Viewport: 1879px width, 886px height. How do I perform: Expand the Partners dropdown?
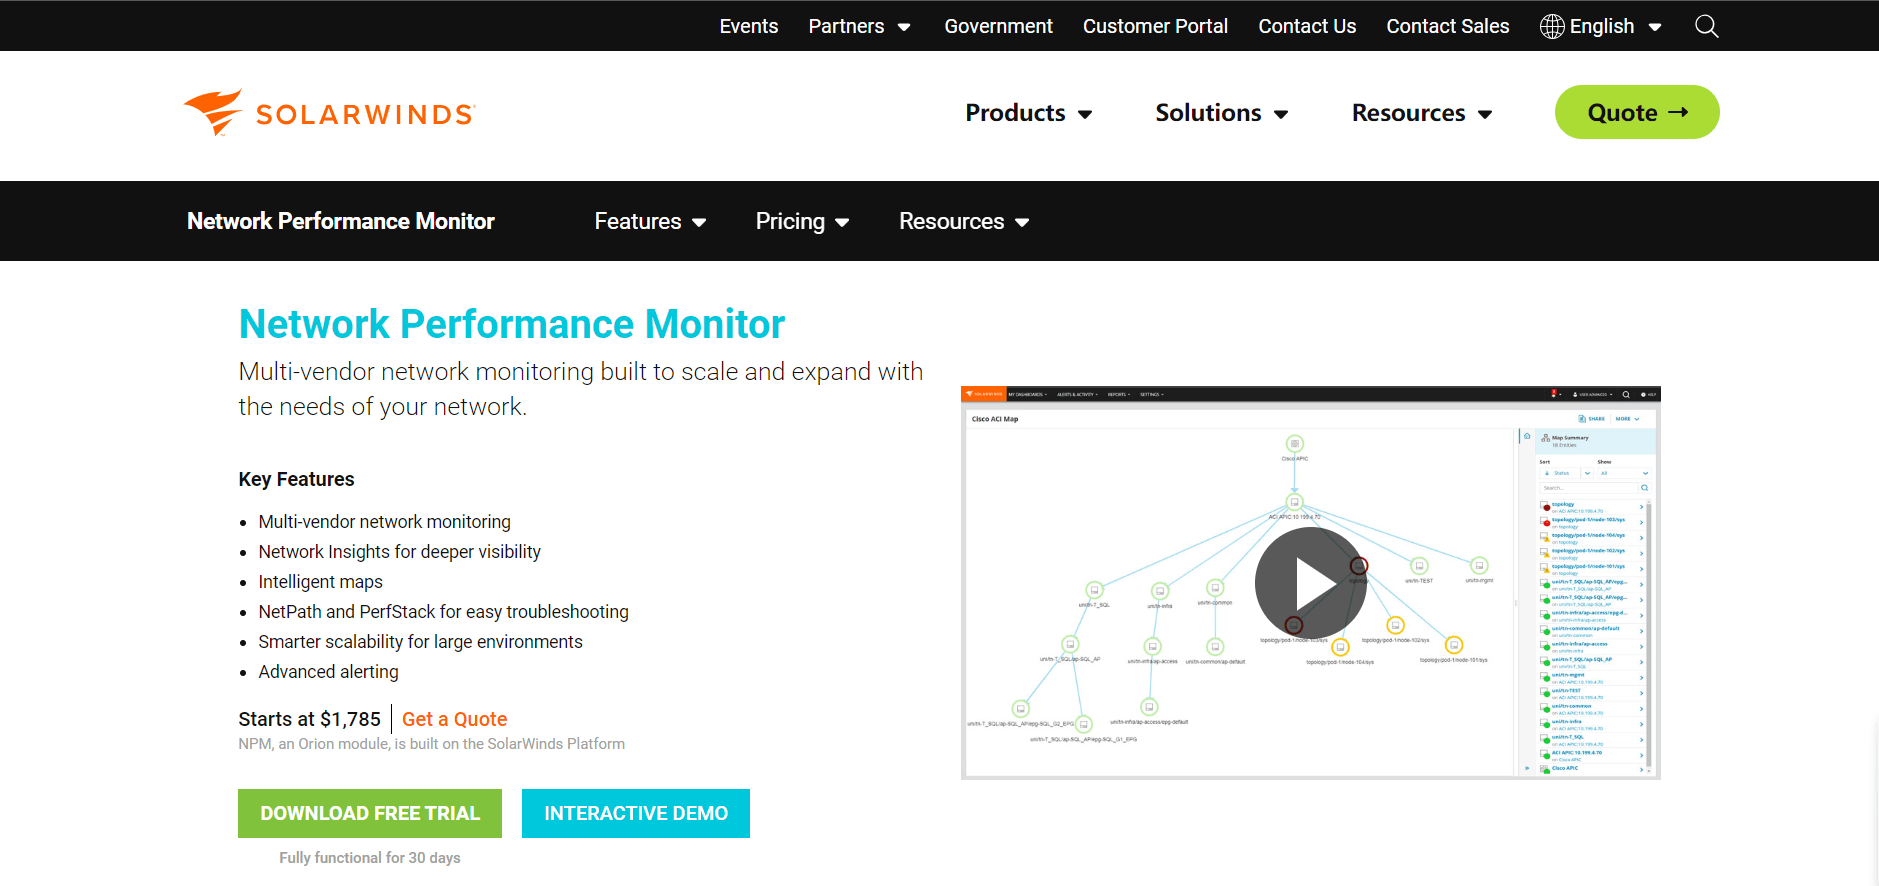pos(859,26)
